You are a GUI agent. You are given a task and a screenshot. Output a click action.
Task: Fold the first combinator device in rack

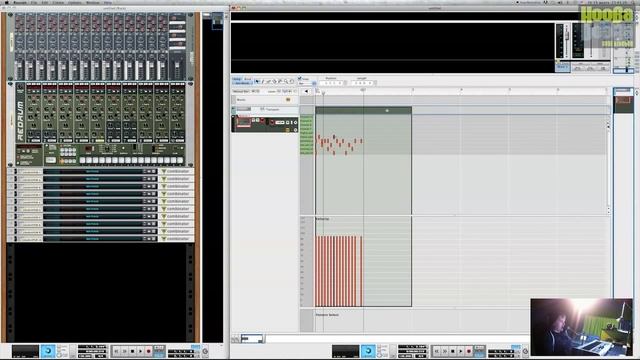[11, 171]
